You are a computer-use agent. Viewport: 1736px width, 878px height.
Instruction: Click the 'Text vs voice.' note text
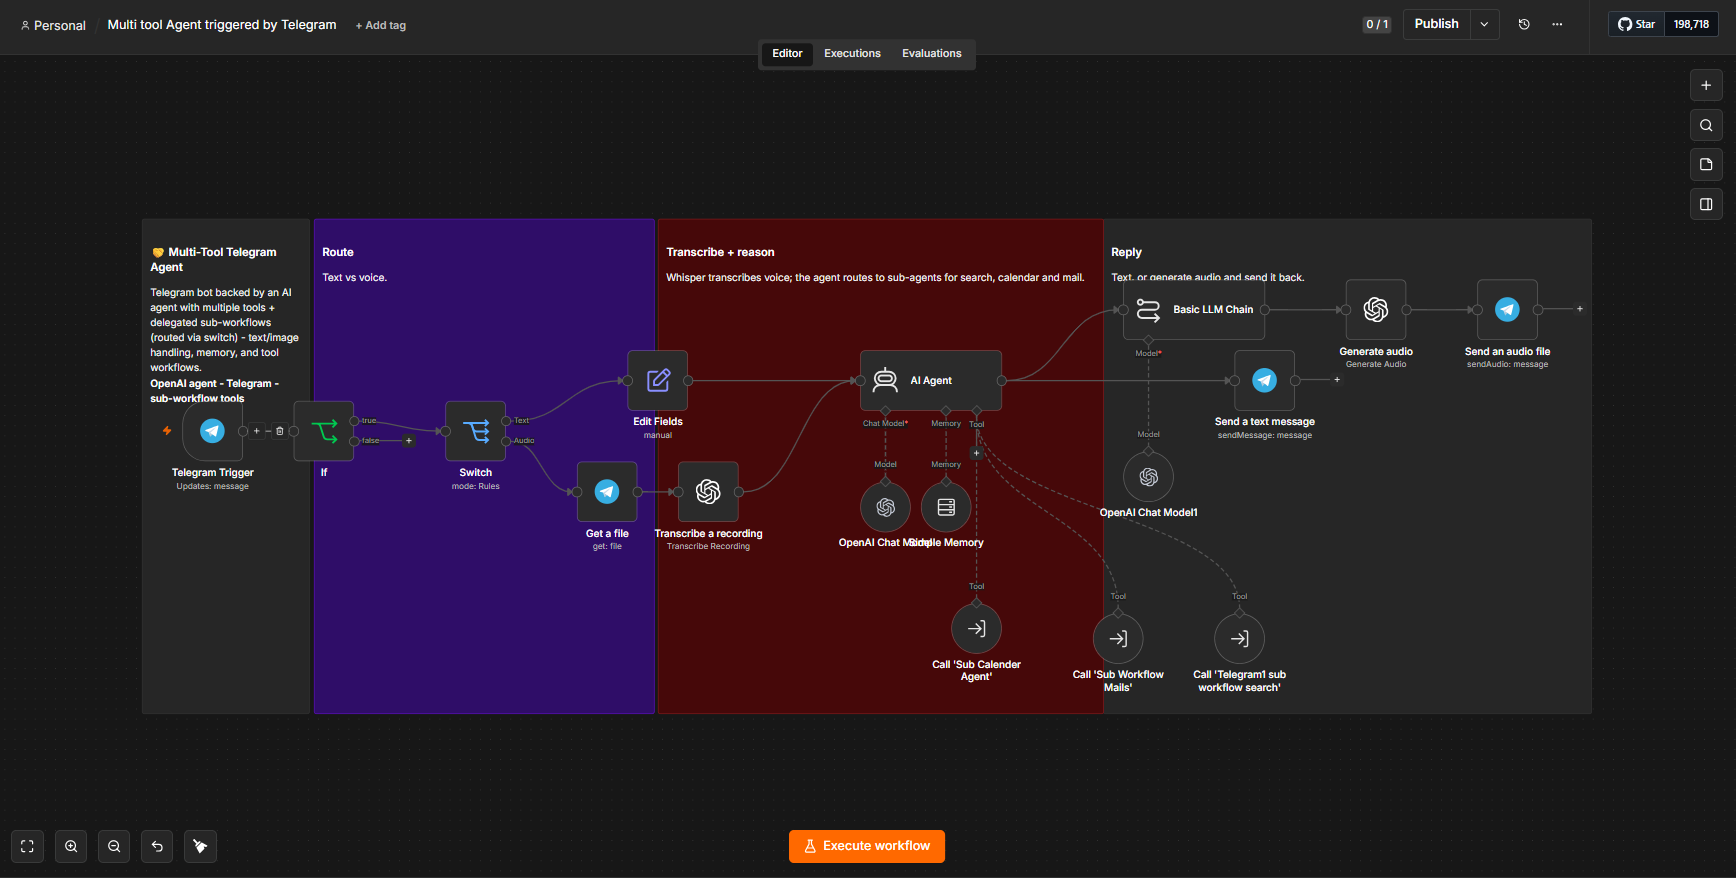tap(354, 278)
